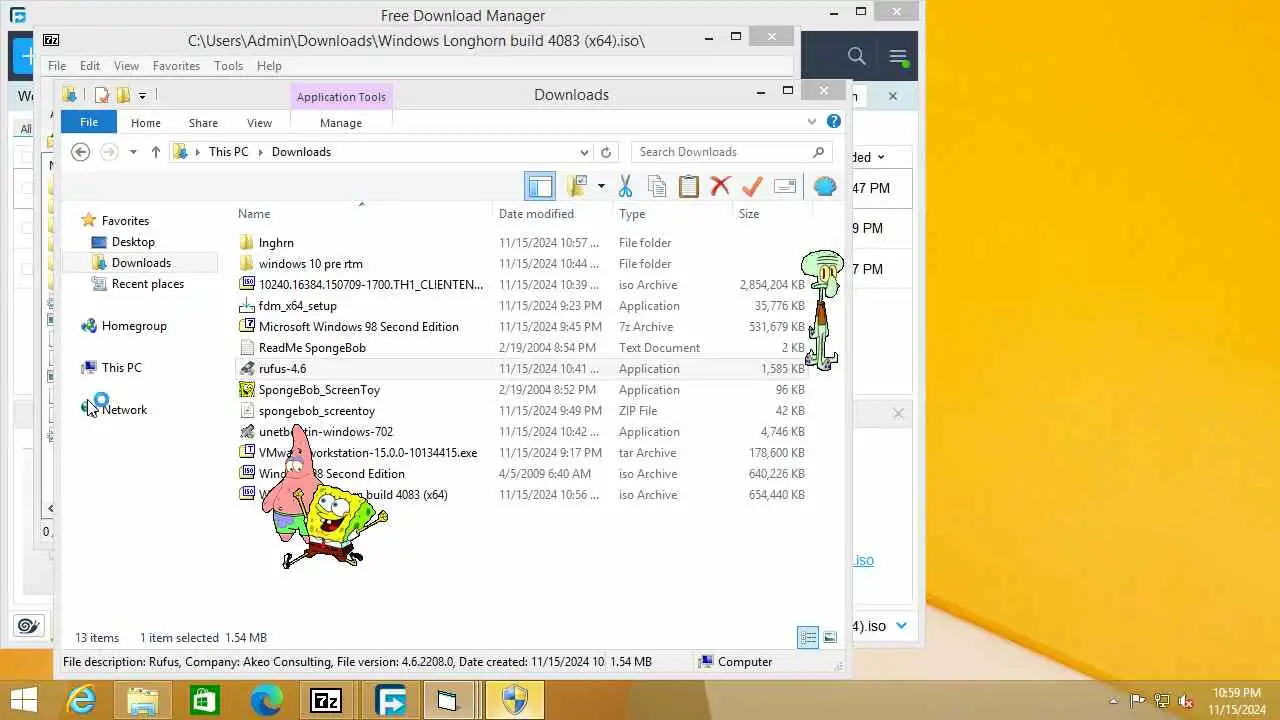Click the Up one level arrow
Screen dimensions: 1280x720
tap(156, 152)
